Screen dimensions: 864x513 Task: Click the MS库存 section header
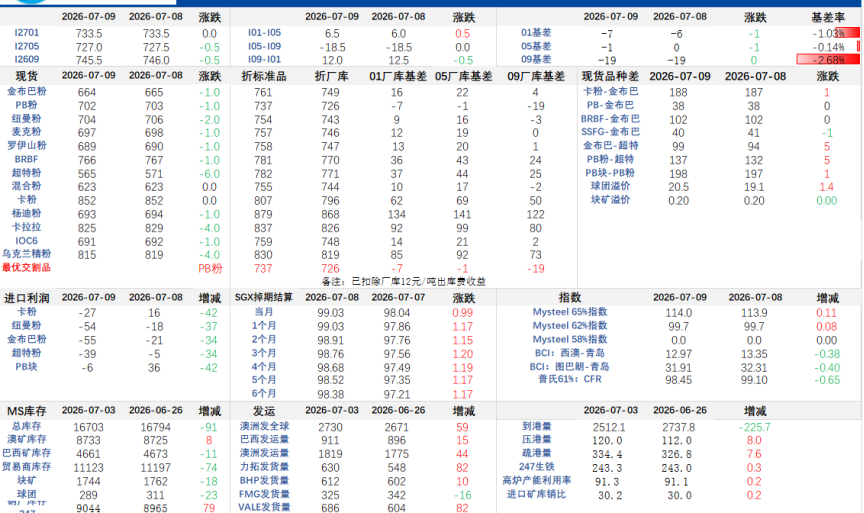point(26,411)
